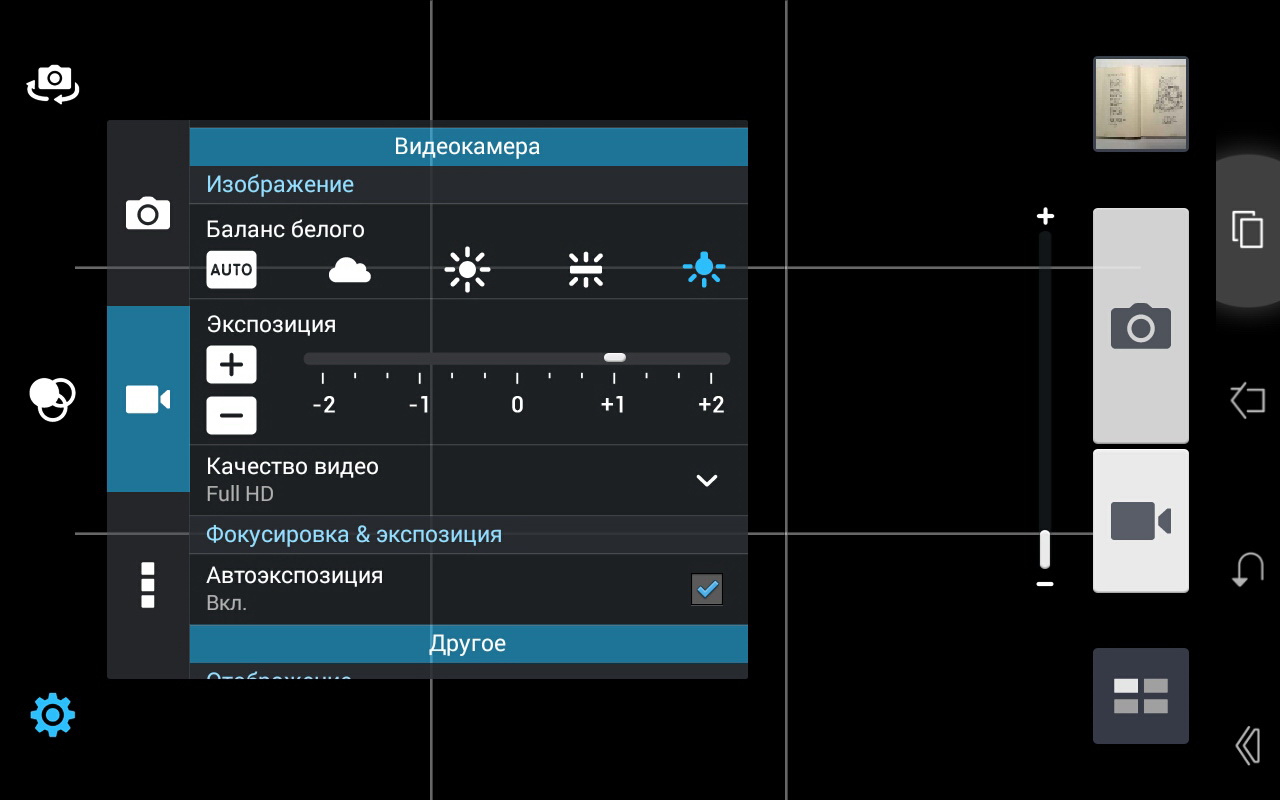The height and width of the screenshot is (800, 1280).
Task: Set white balance to AUTO
Action: tap(231, 269)
